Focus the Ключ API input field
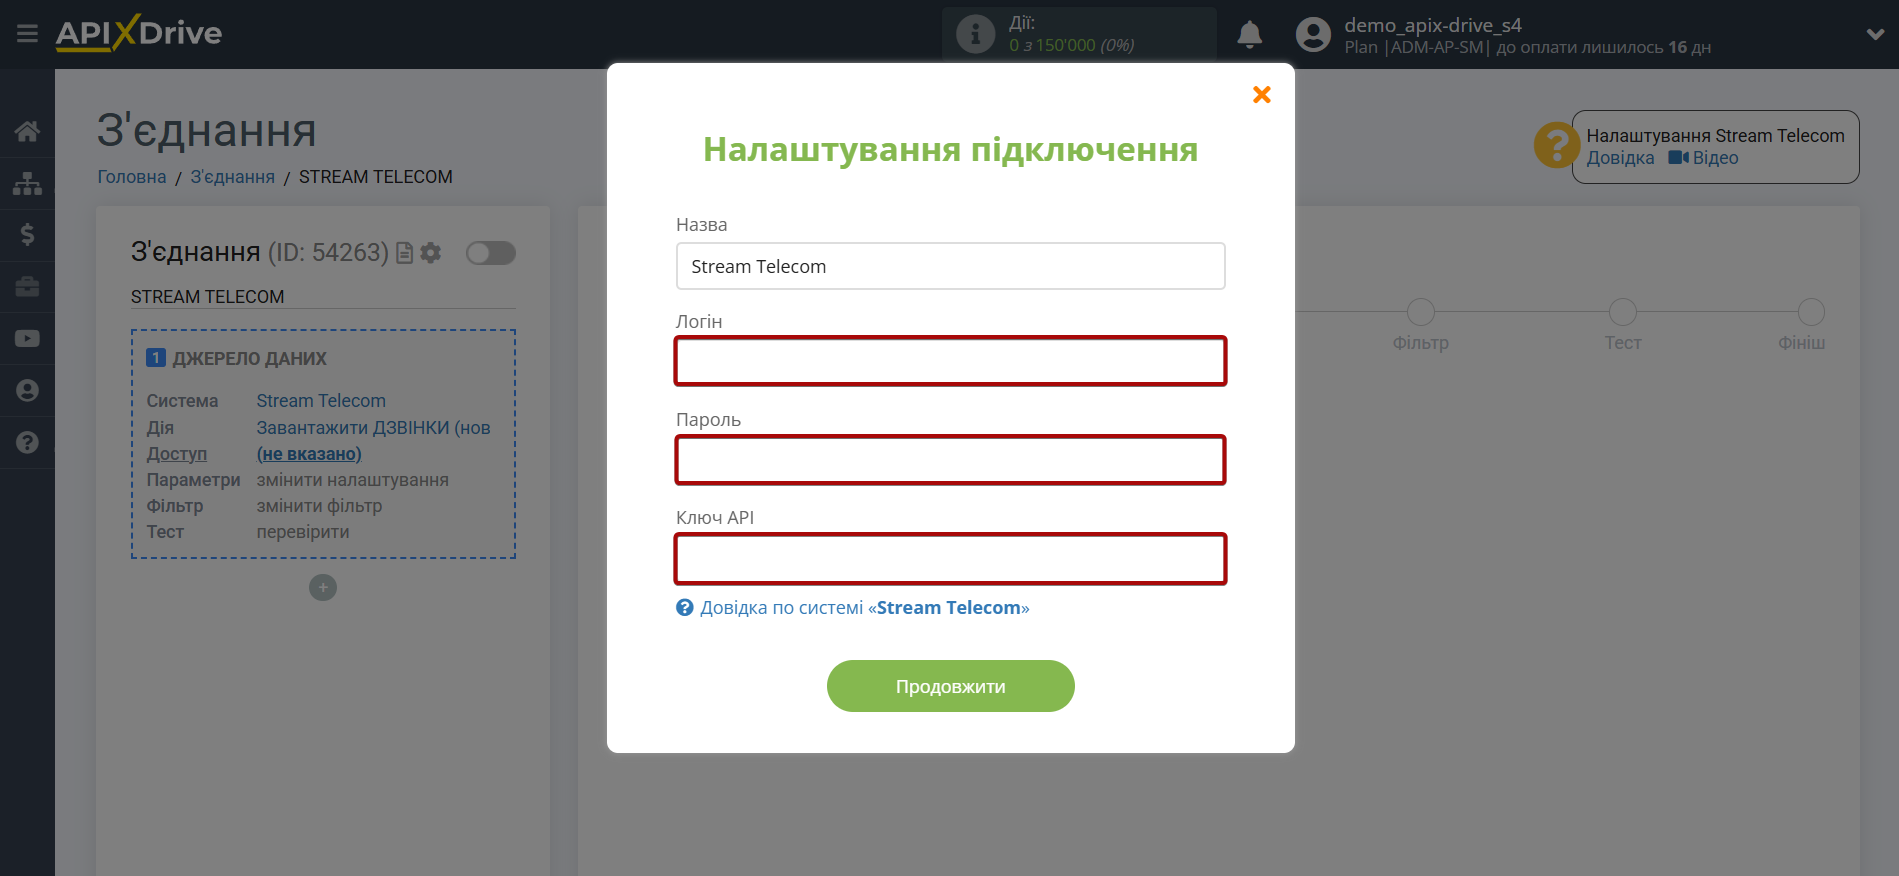Viewport: 1899px width, 876px height. [x=950, y=559]
